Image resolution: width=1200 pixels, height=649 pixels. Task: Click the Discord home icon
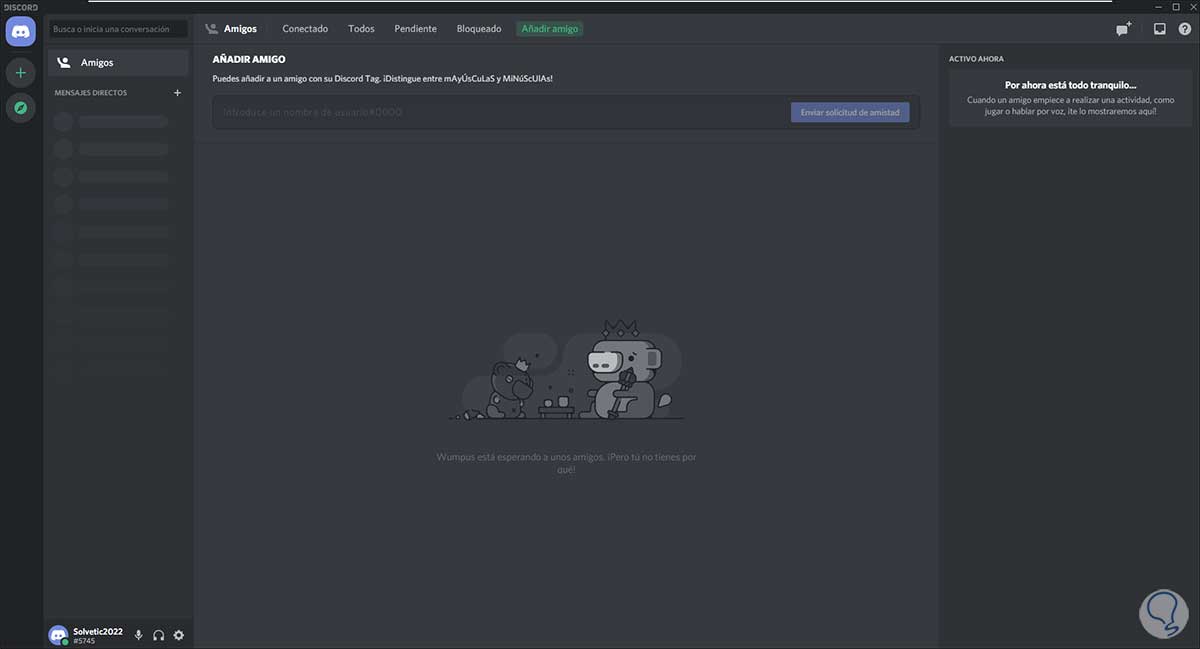20,31
